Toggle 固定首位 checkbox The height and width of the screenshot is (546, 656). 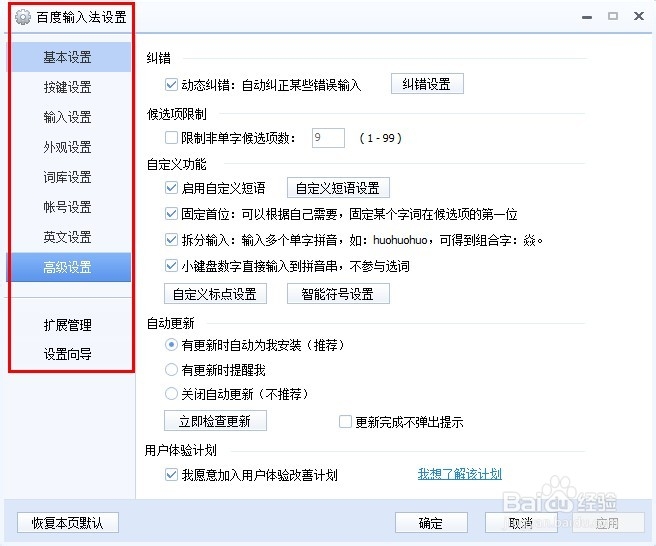click(x=171, y=214)
